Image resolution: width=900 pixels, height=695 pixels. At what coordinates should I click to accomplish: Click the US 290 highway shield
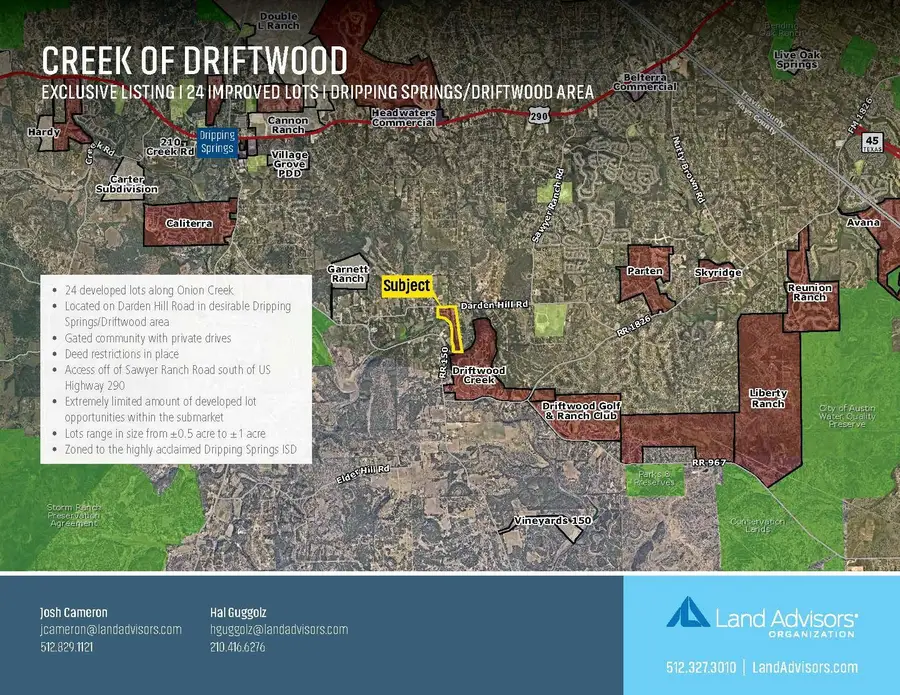[539, 116]
